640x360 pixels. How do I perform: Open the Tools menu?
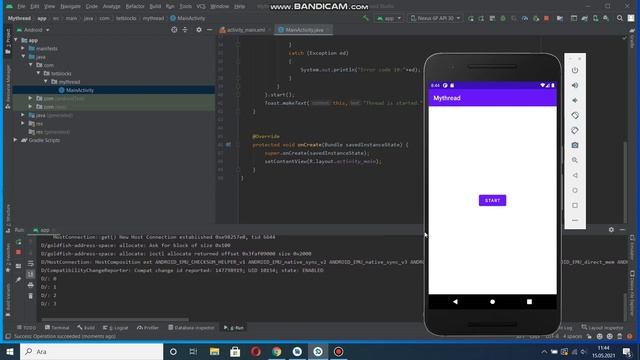(186, 7)
